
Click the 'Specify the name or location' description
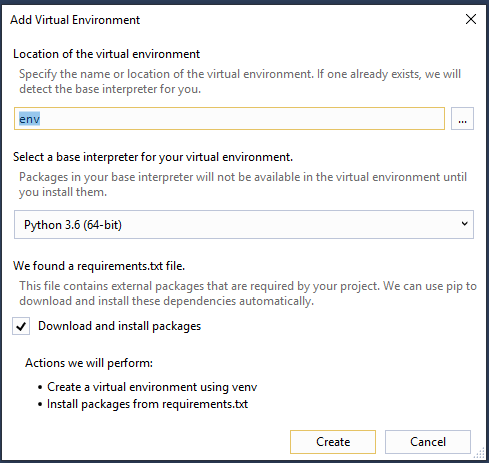click(240, 81)
